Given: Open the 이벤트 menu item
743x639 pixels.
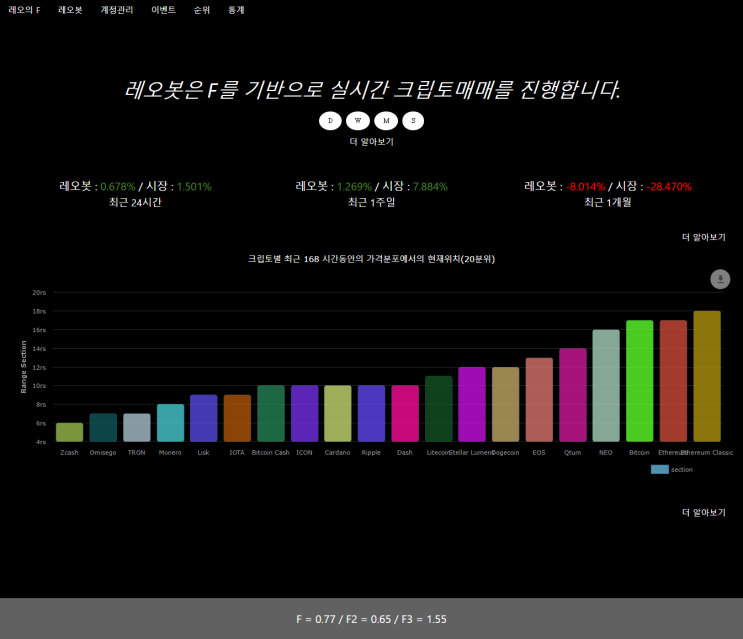Looking at the screenshot, I should [x=163, y=10].
